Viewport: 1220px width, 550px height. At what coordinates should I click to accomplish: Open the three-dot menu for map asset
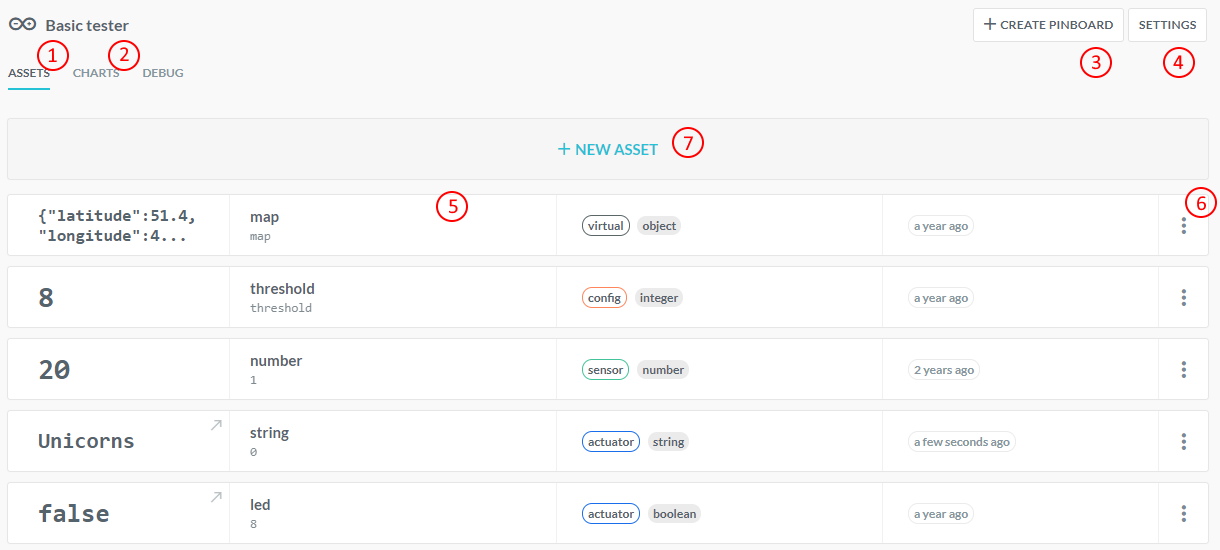[x=1183, y=226]
